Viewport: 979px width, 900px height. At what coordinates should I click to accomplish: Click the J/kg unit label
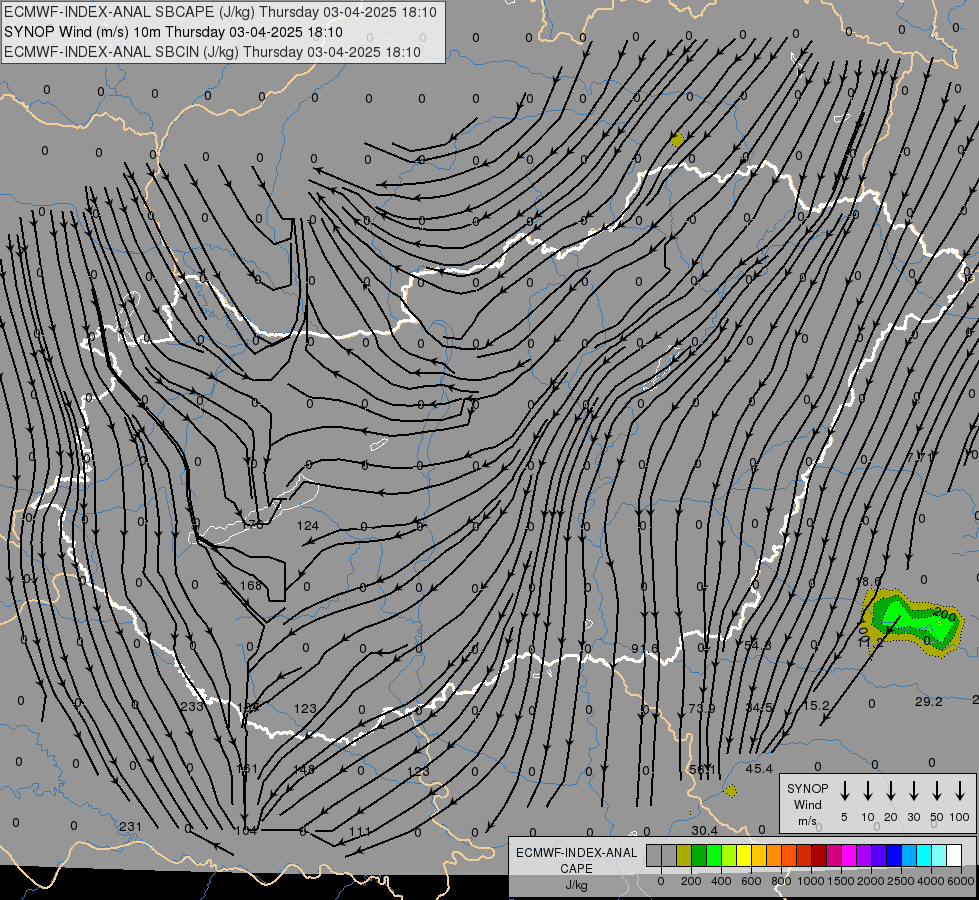pyautogui.click(x=576, y=885)
